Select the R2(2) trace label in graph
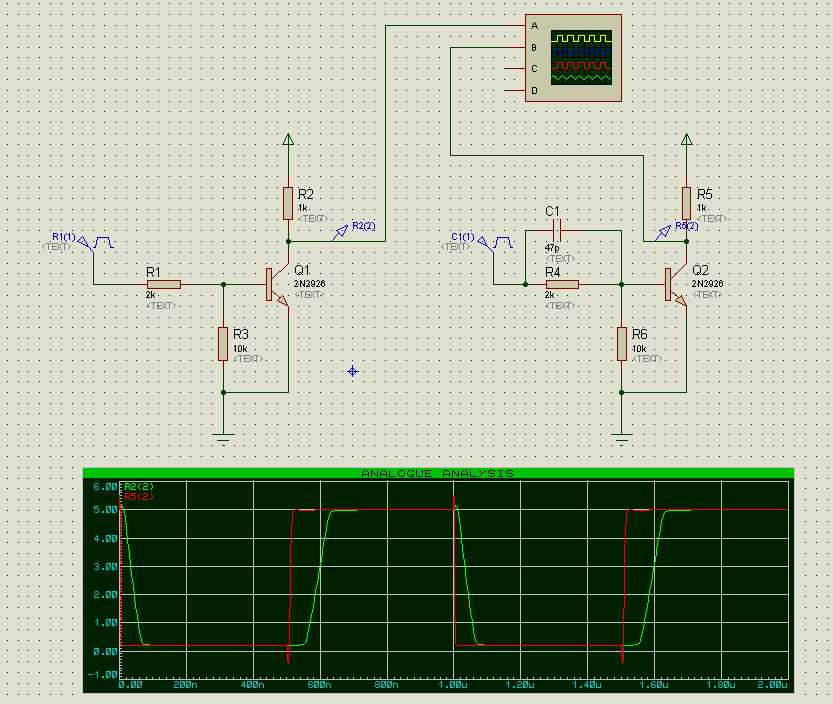Screen dimensions: 833x704 139,486
